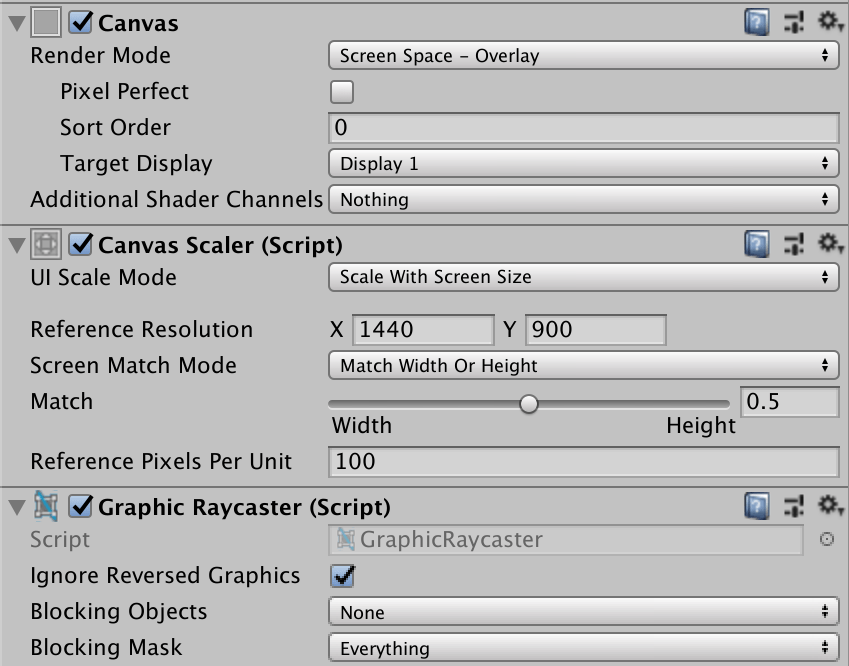Open the Blocking Objects dropdown

(x=583, y=612)
